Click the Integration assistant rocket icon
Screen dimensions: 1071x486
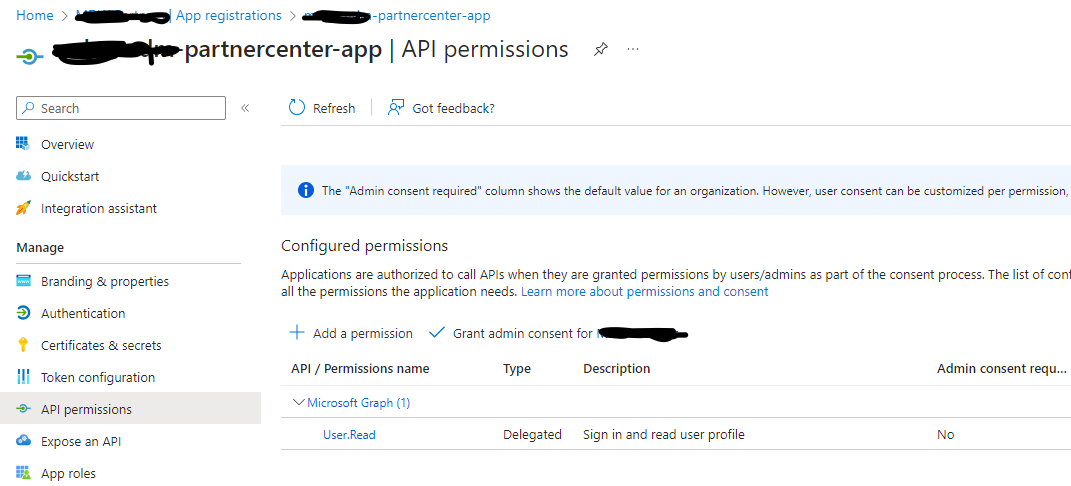point(24,208)
